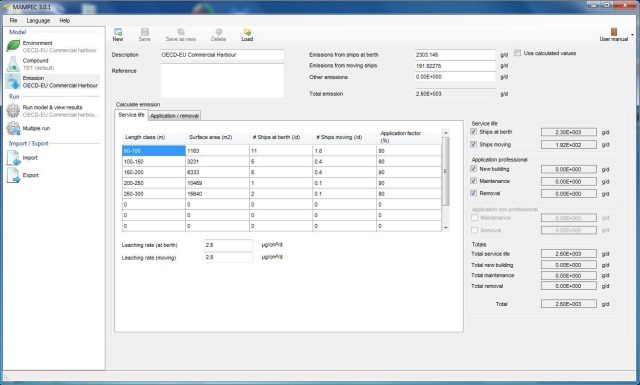
Task: Click # Ships moving column header
Action: tap(344, 137)
